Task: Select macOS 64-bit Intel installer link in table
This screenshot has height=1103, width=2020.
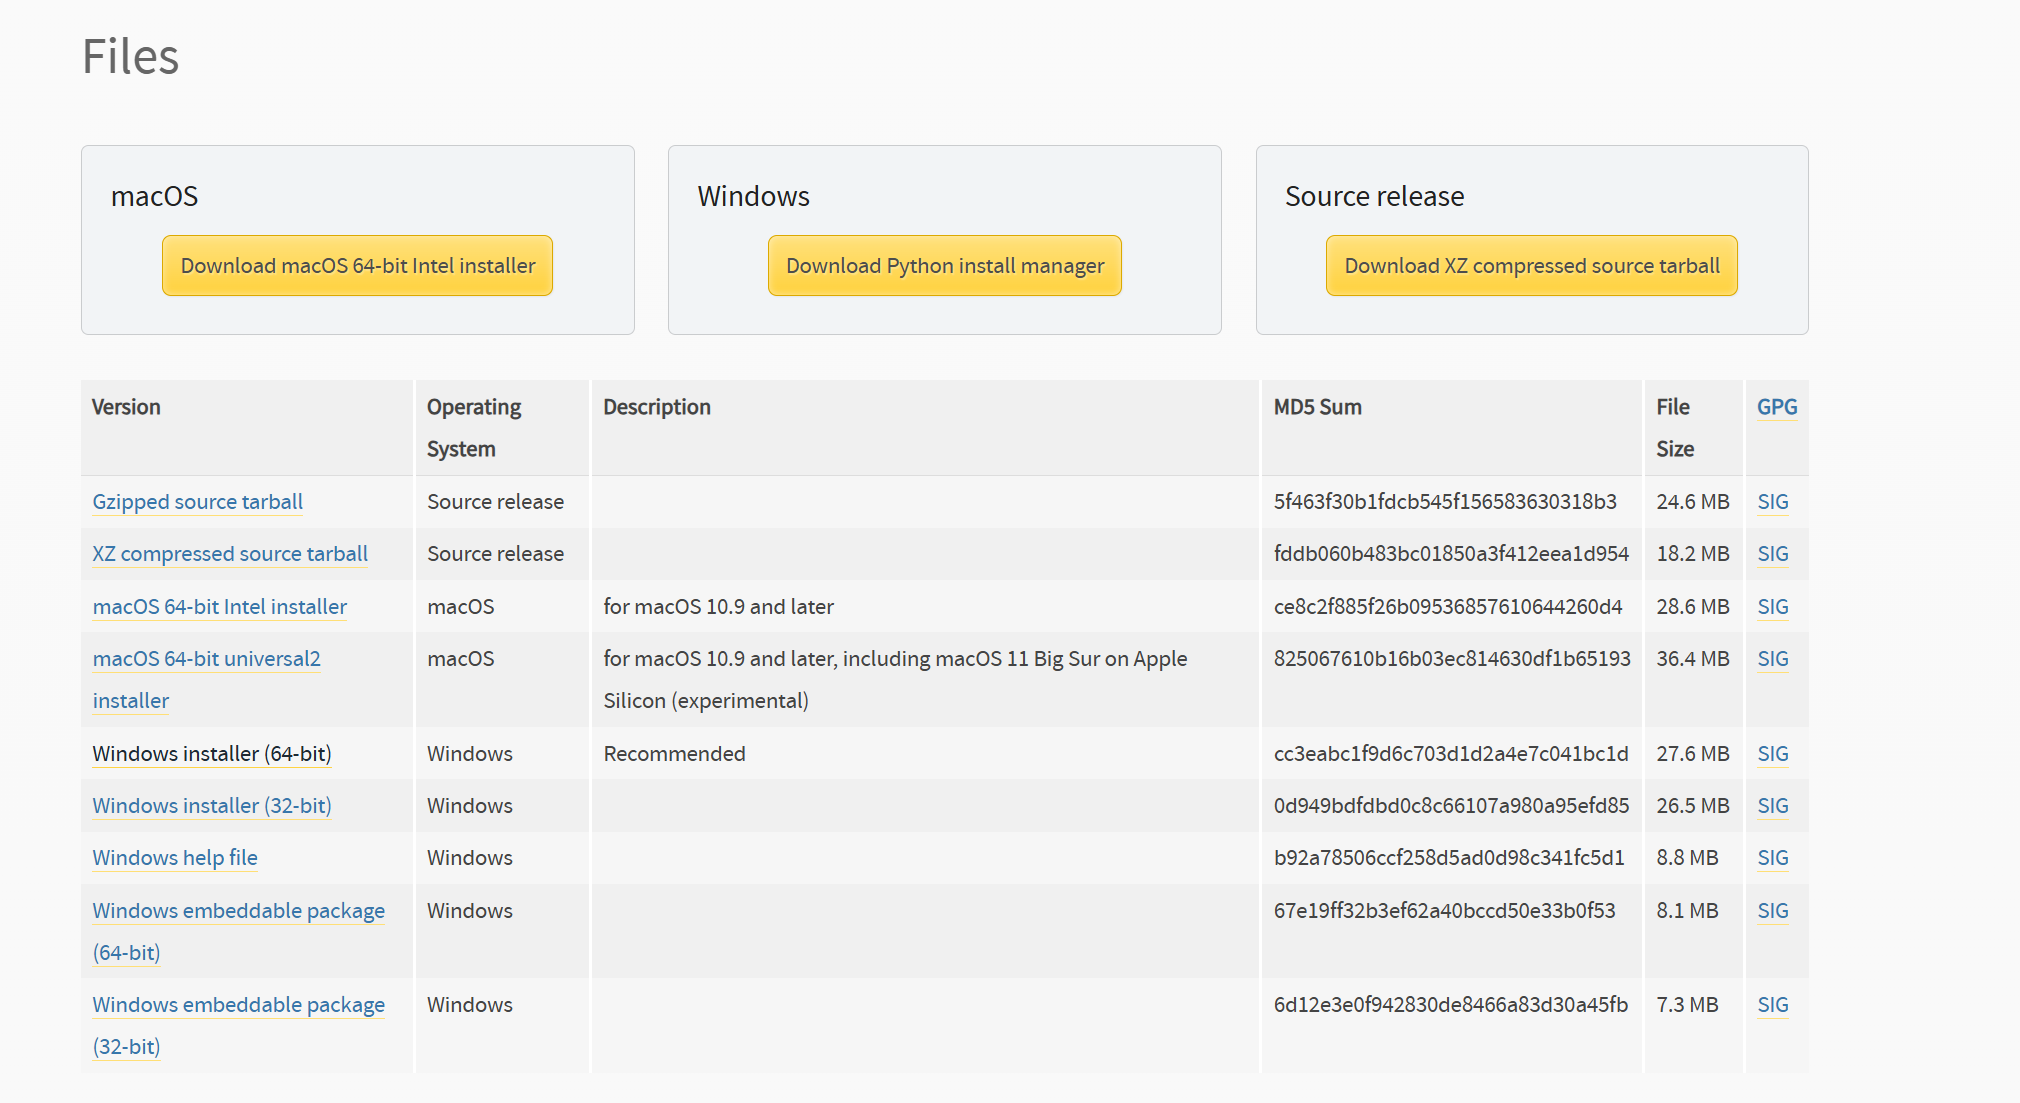Action: [x=219, y=607]
